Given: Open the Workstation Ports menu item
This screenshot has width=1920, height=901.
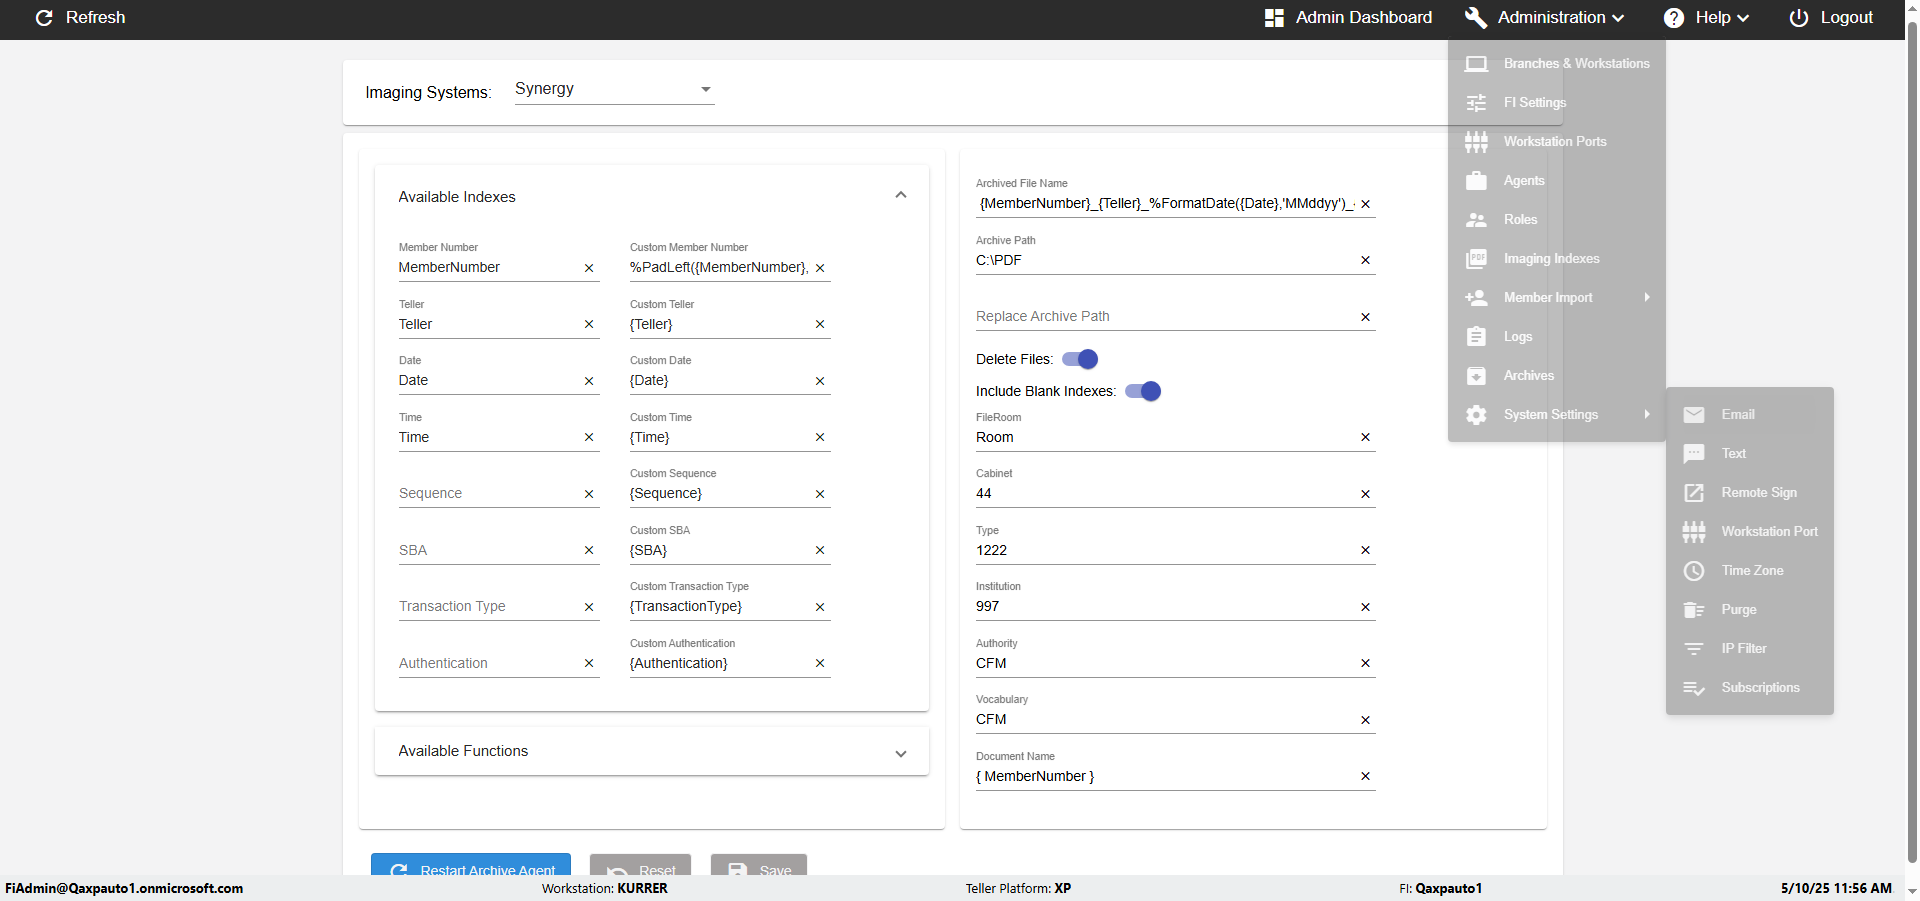Looking at the screenshot, I should tap(1554, 142).
